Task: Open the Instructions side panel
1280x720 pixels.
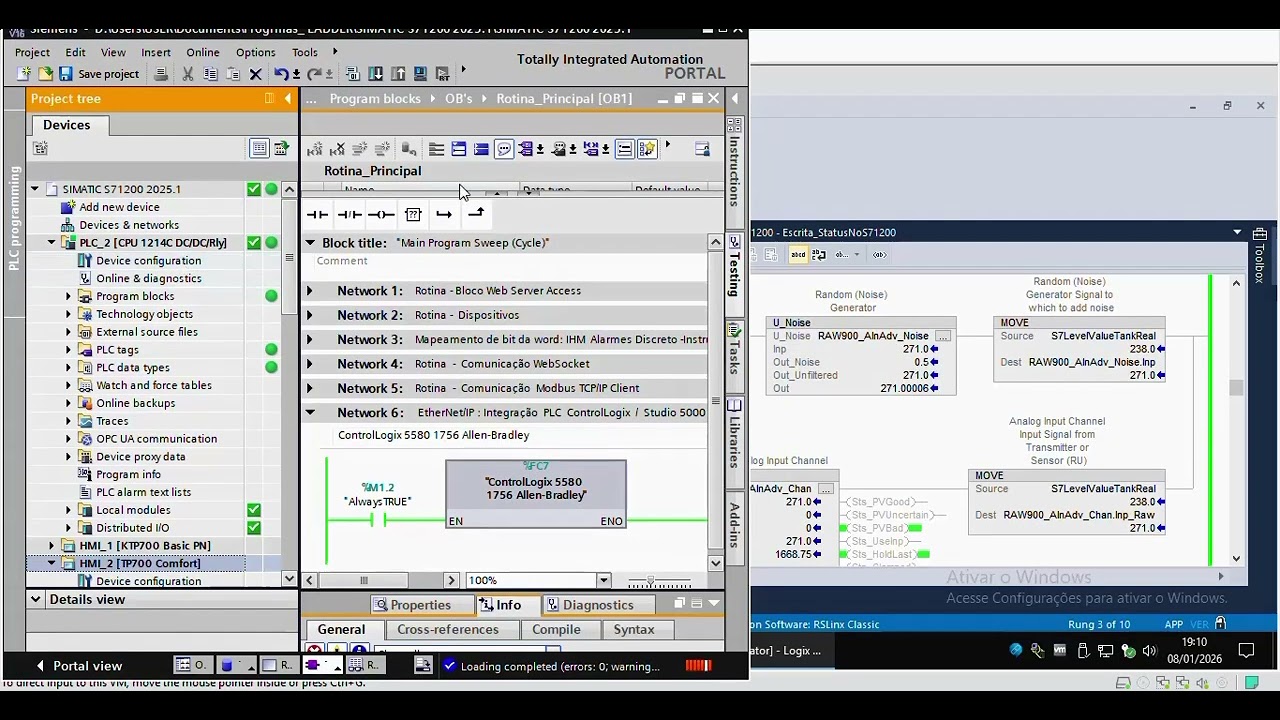Action: tap(735, 163)
